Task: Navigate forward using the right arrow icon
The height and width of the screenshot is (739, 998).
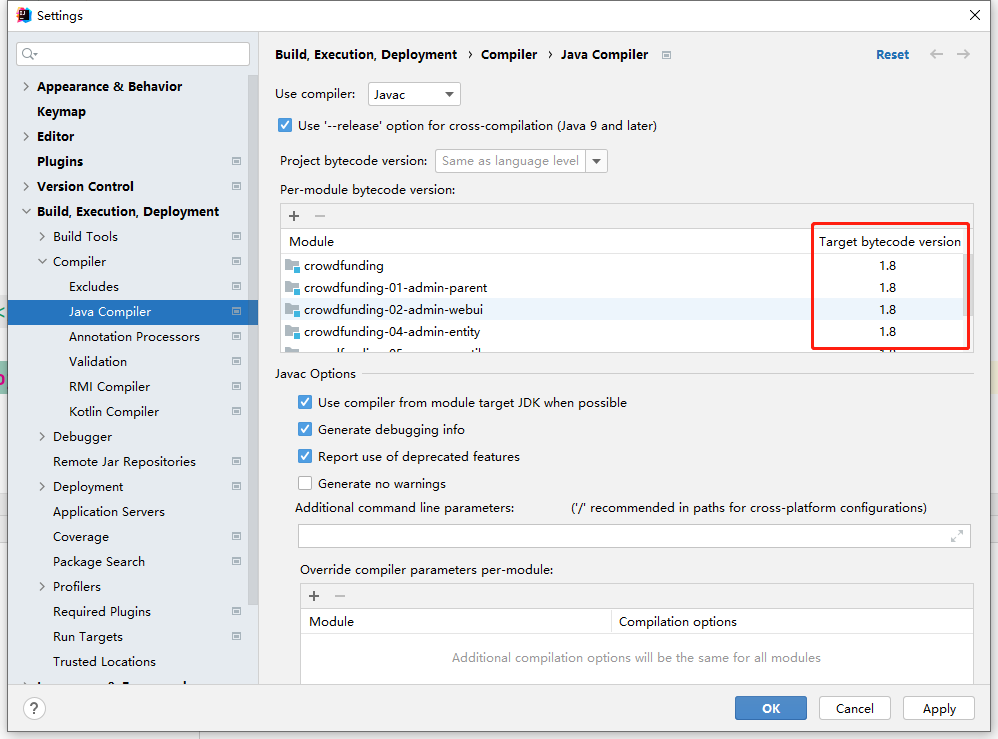Action: tap(963, 54)
